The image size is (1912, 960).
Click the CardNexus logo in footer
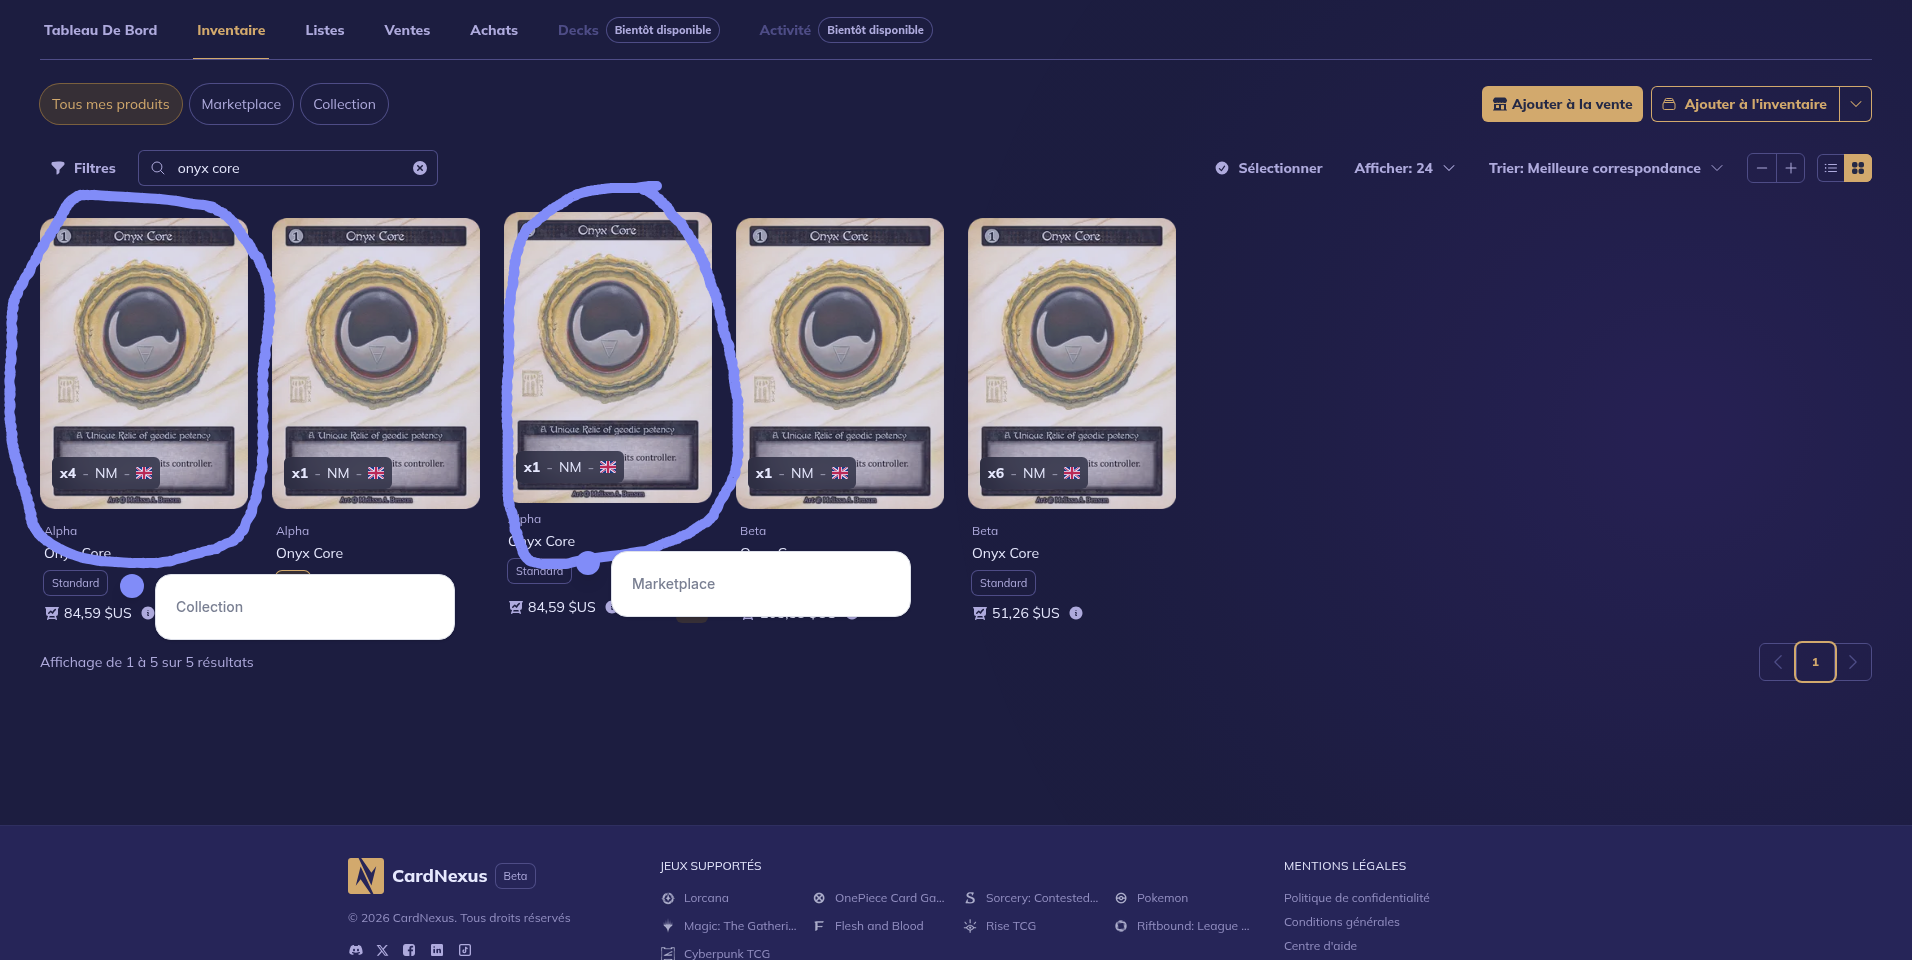pyautogui.click(x=366, y=876)
